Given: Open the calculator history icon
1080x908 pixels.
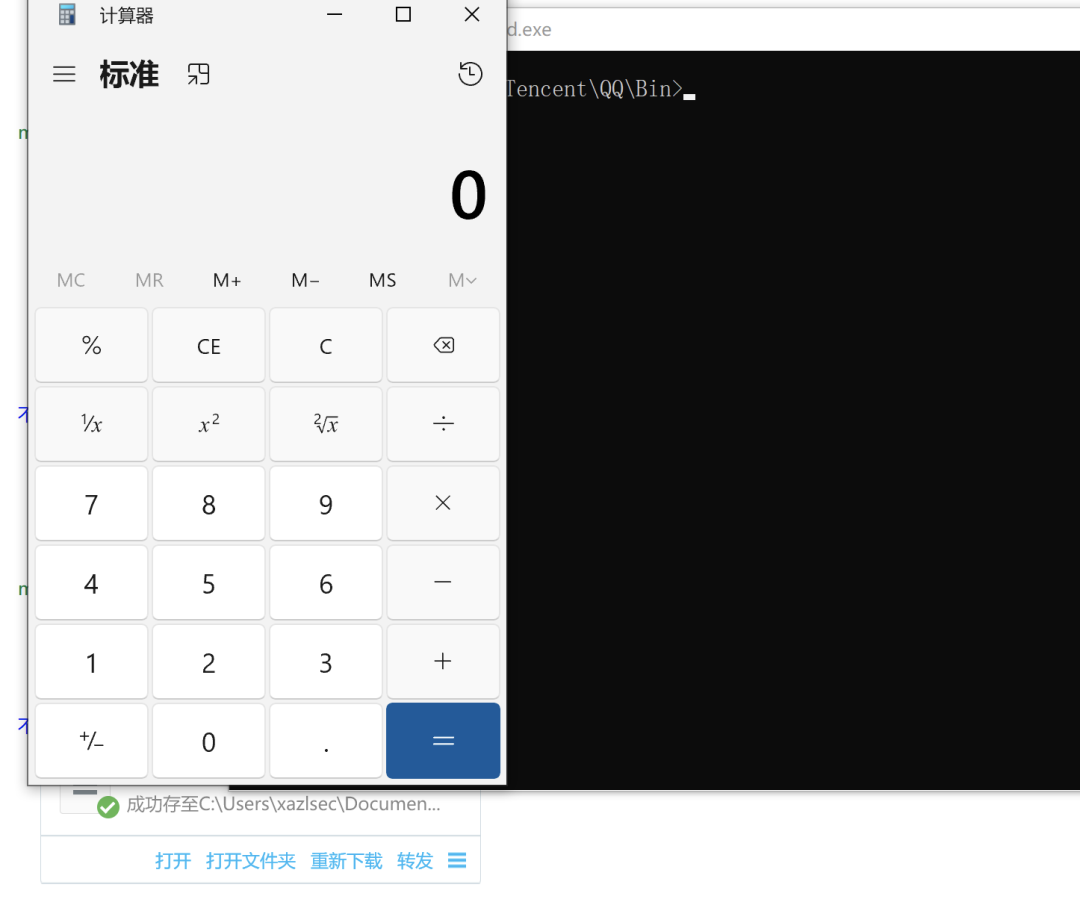Looking at the screenshot, I should coord(470,74).
